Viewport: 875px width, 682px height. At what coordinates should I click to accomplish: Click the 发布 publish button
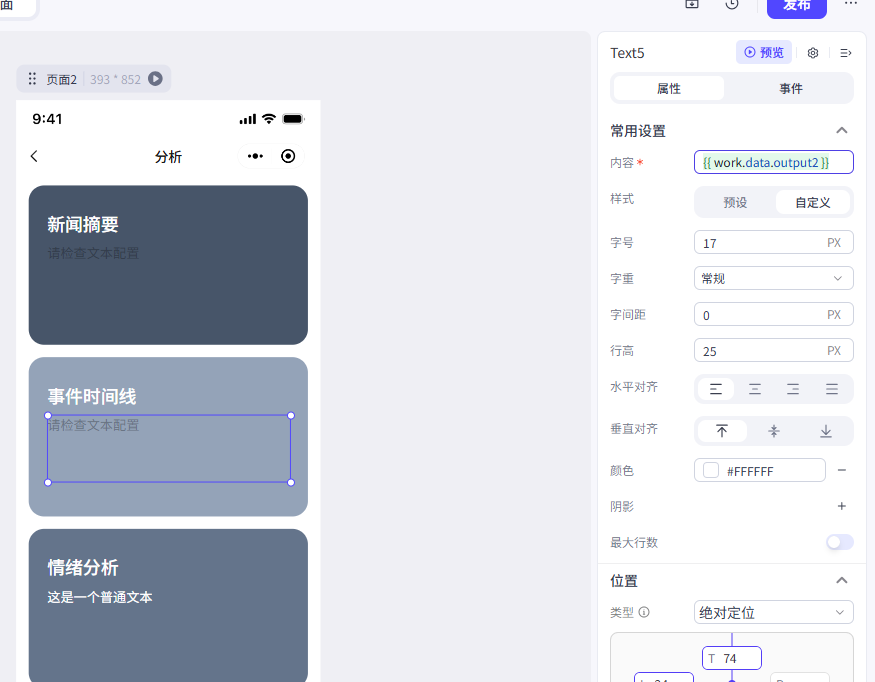[x=796, y=6]
